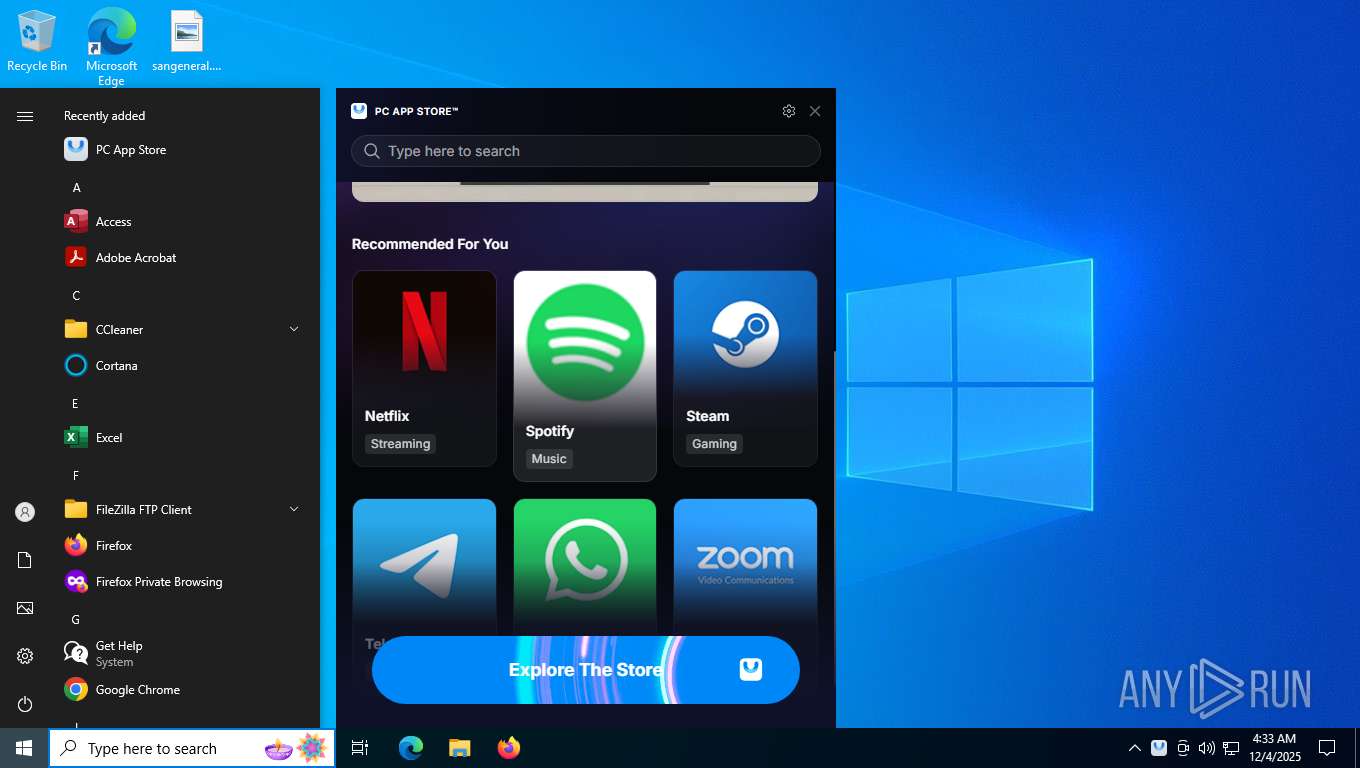Viewport: 1360px width, 768px height.
Task: Open the Meet Now tray icon
Action: coord(1183,748)
